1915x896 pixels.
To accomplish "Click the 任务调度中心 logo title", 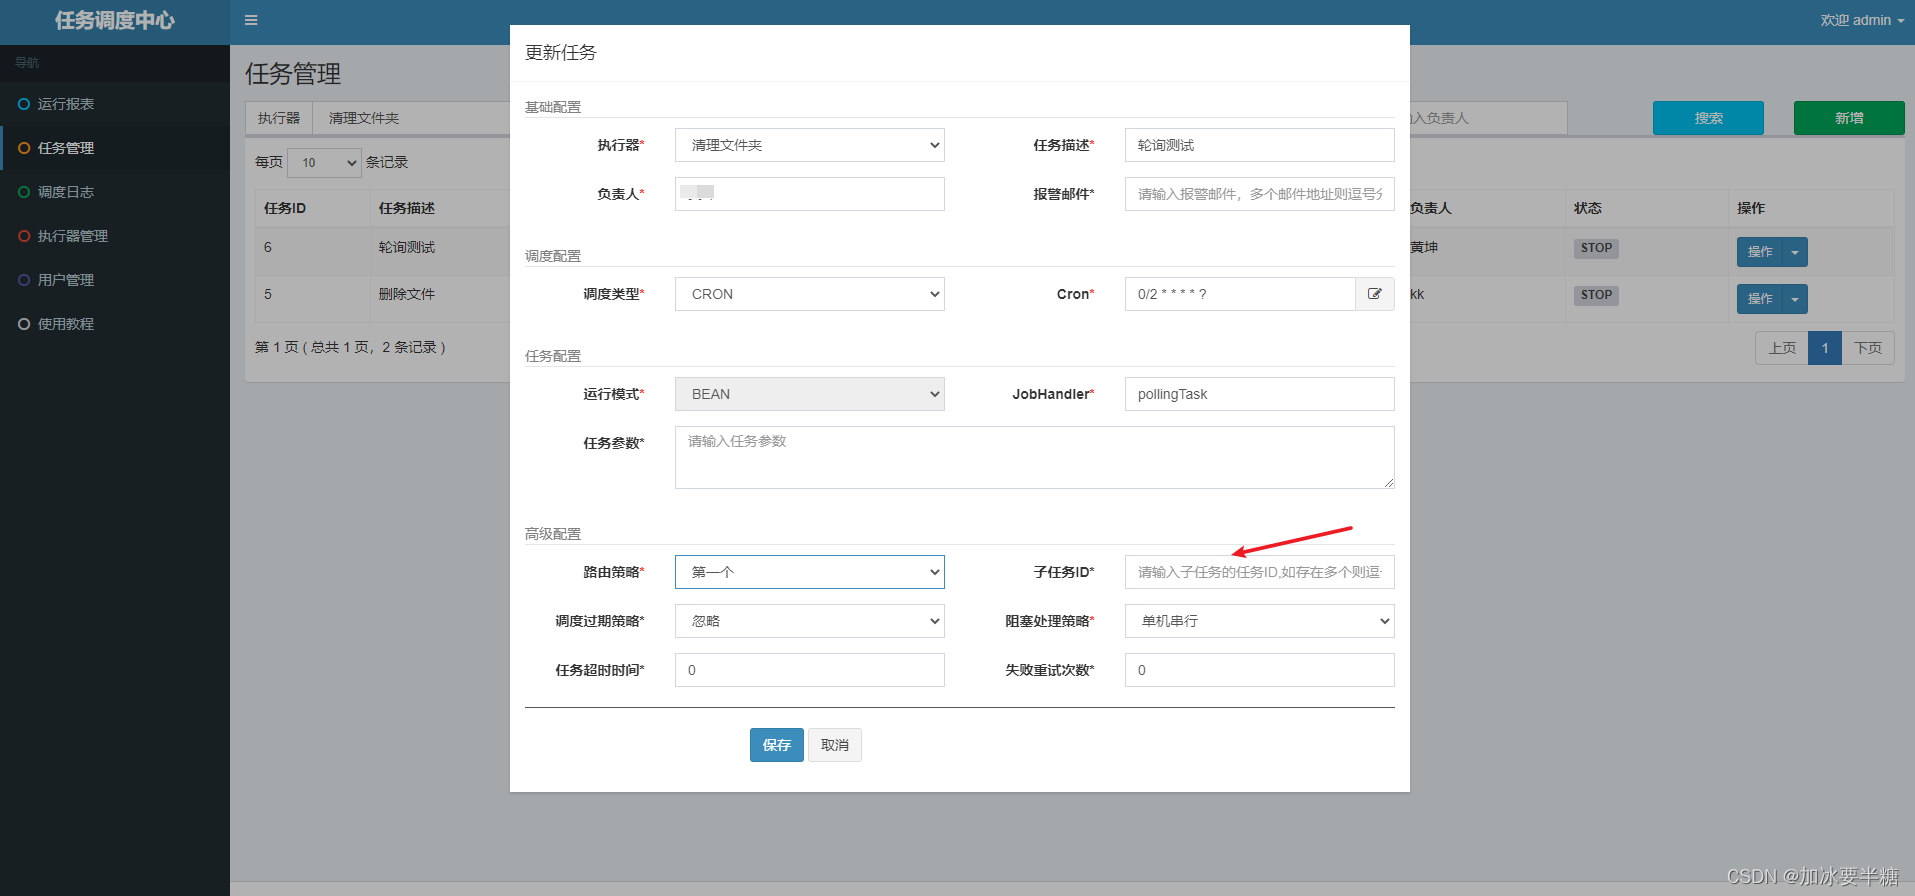I will point(115,21).
